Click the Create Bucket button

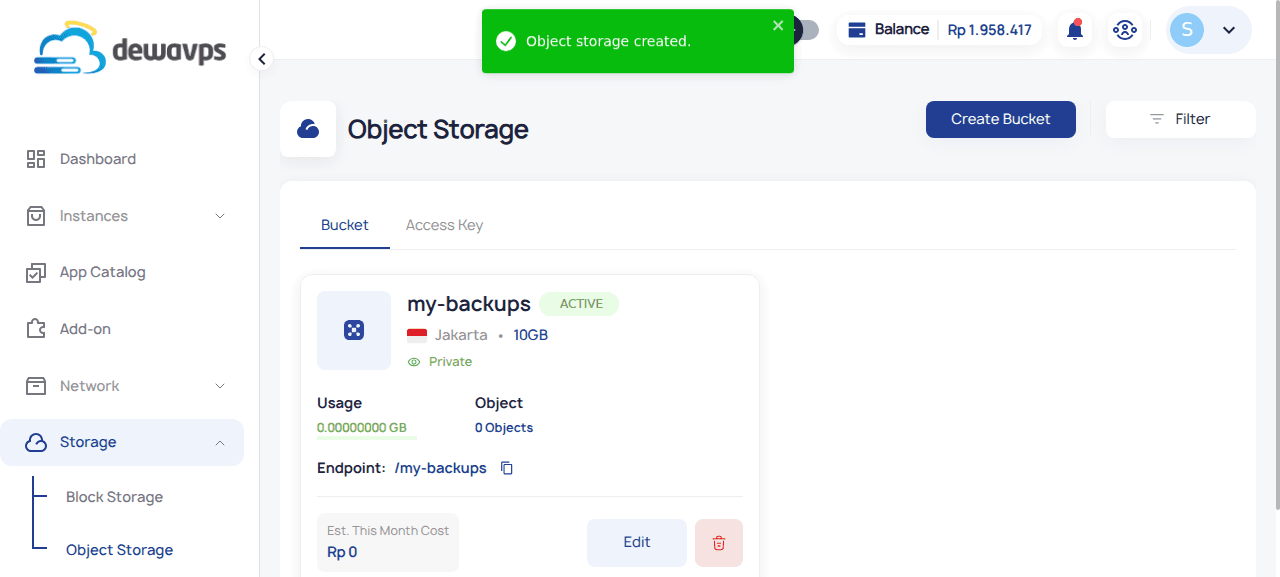(1000, 119)
